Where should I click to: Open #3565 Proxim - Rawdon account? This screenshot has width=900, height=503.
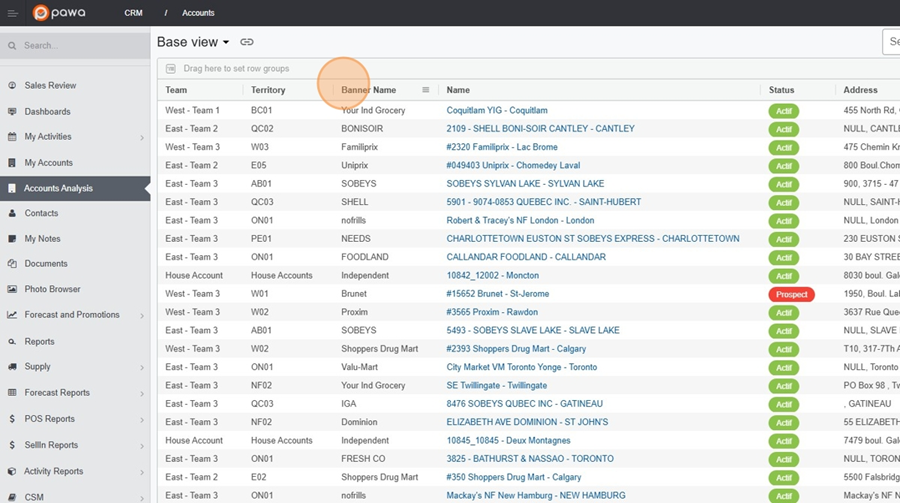pyautogui.click(x=492, y=312)
